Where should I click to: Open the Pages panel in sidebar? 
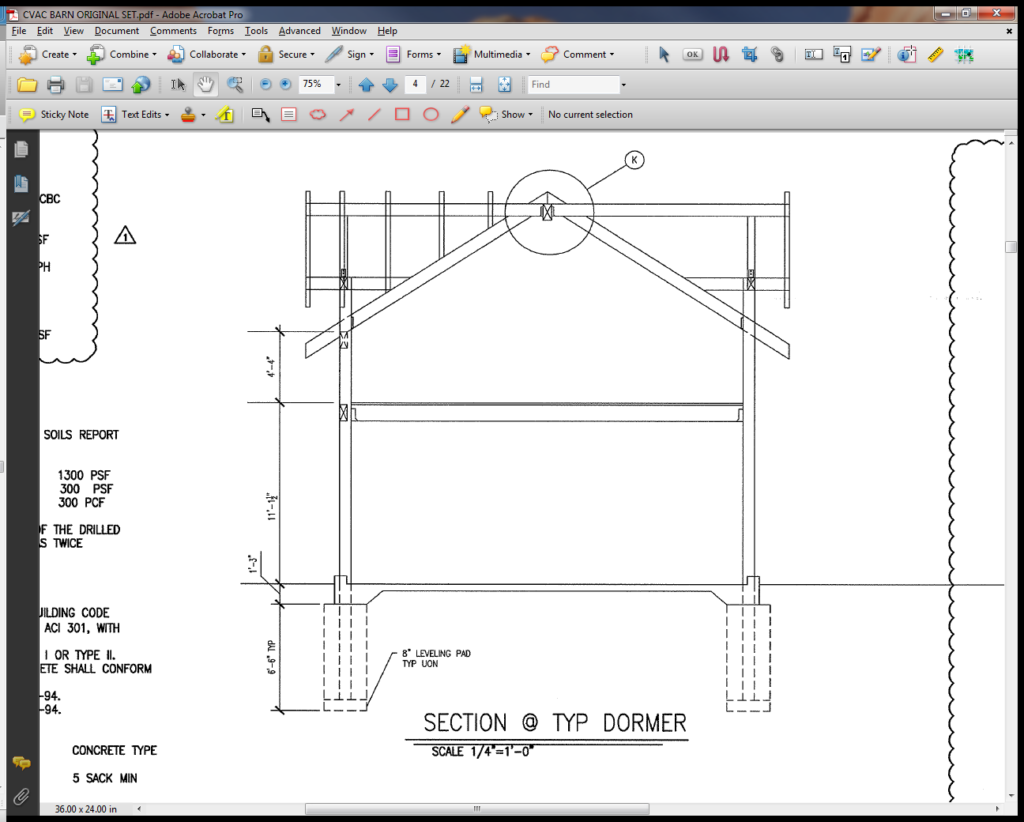point(21,150)
